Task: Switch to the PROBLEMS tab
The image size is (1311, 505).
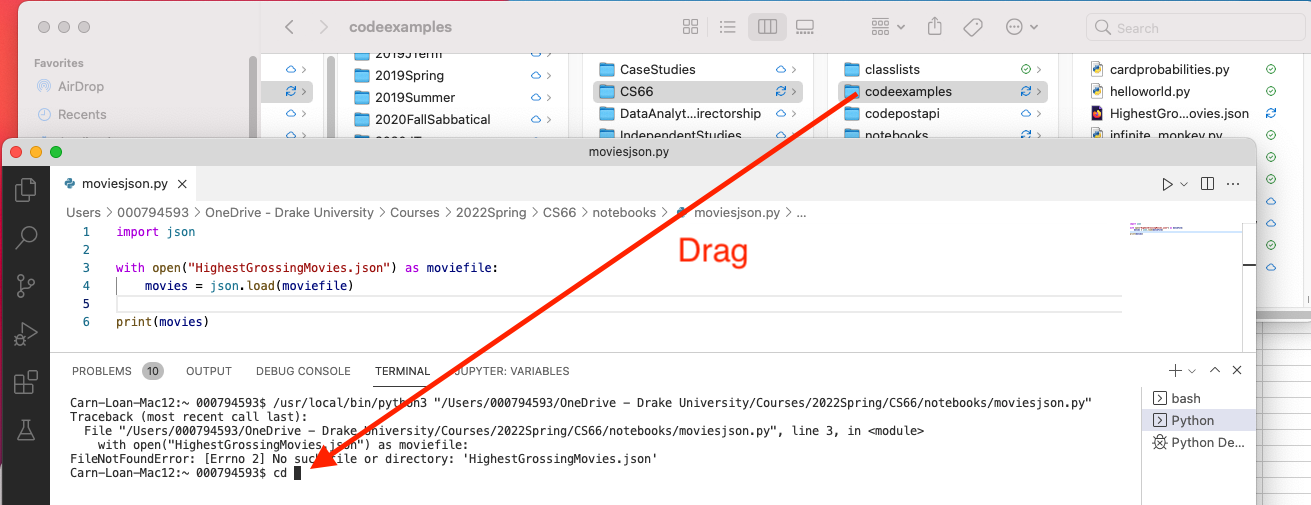Action: click(x=101, y=371)
